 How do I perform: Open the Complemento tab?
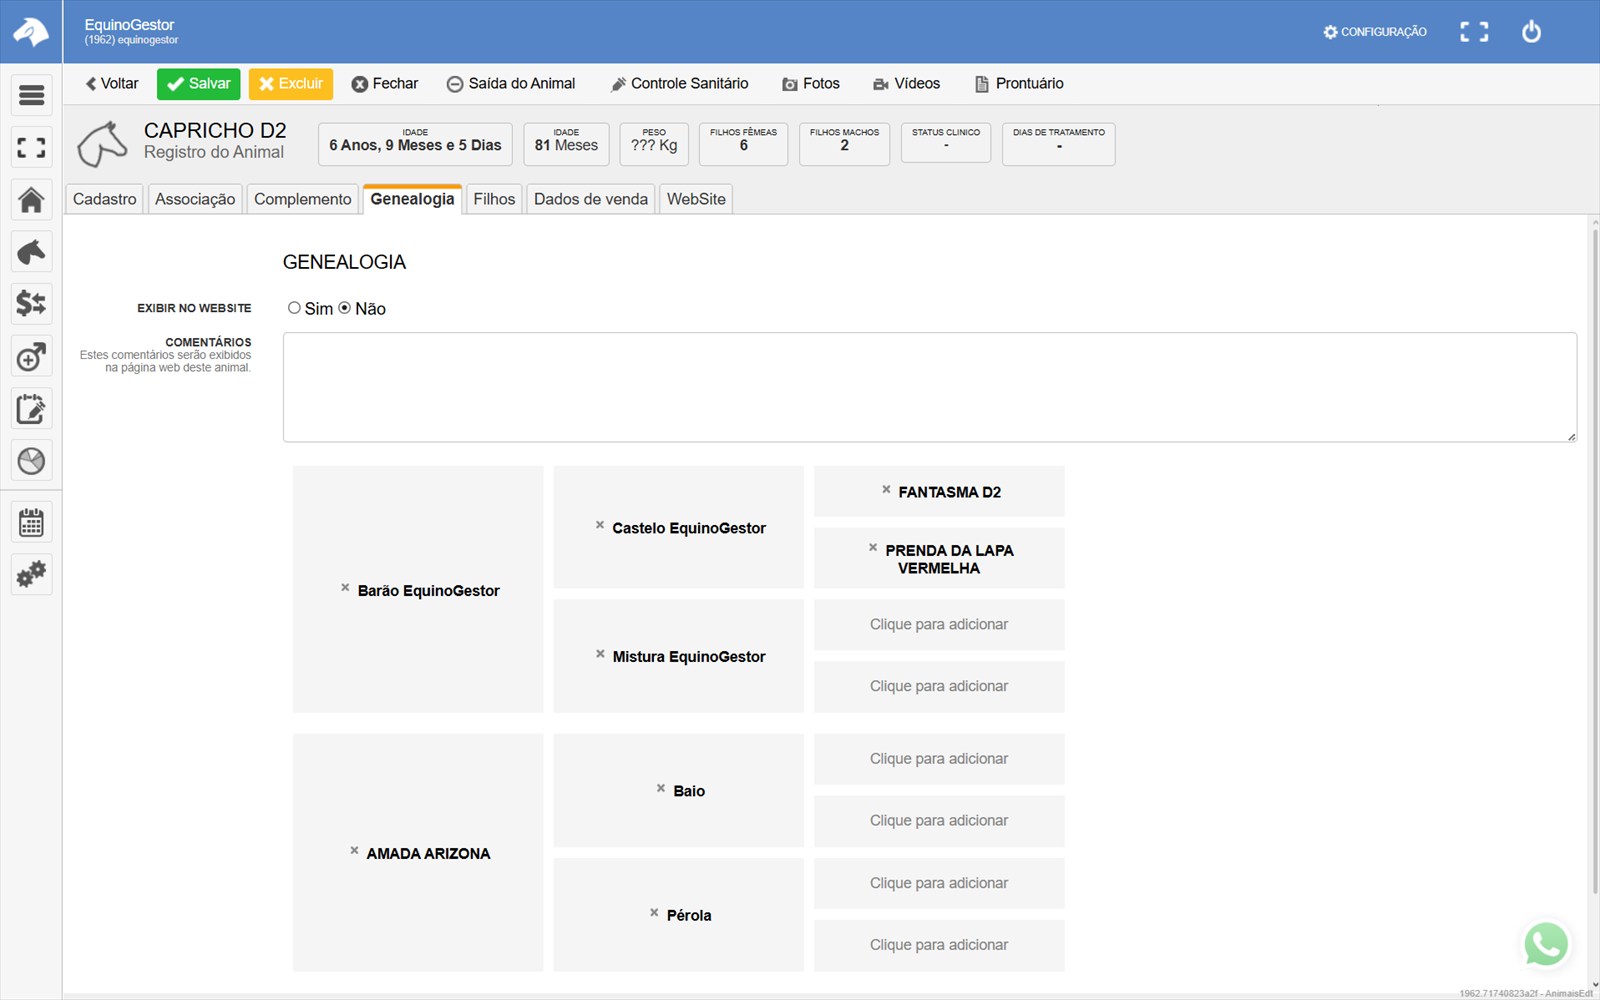click(x=302, y=199)
